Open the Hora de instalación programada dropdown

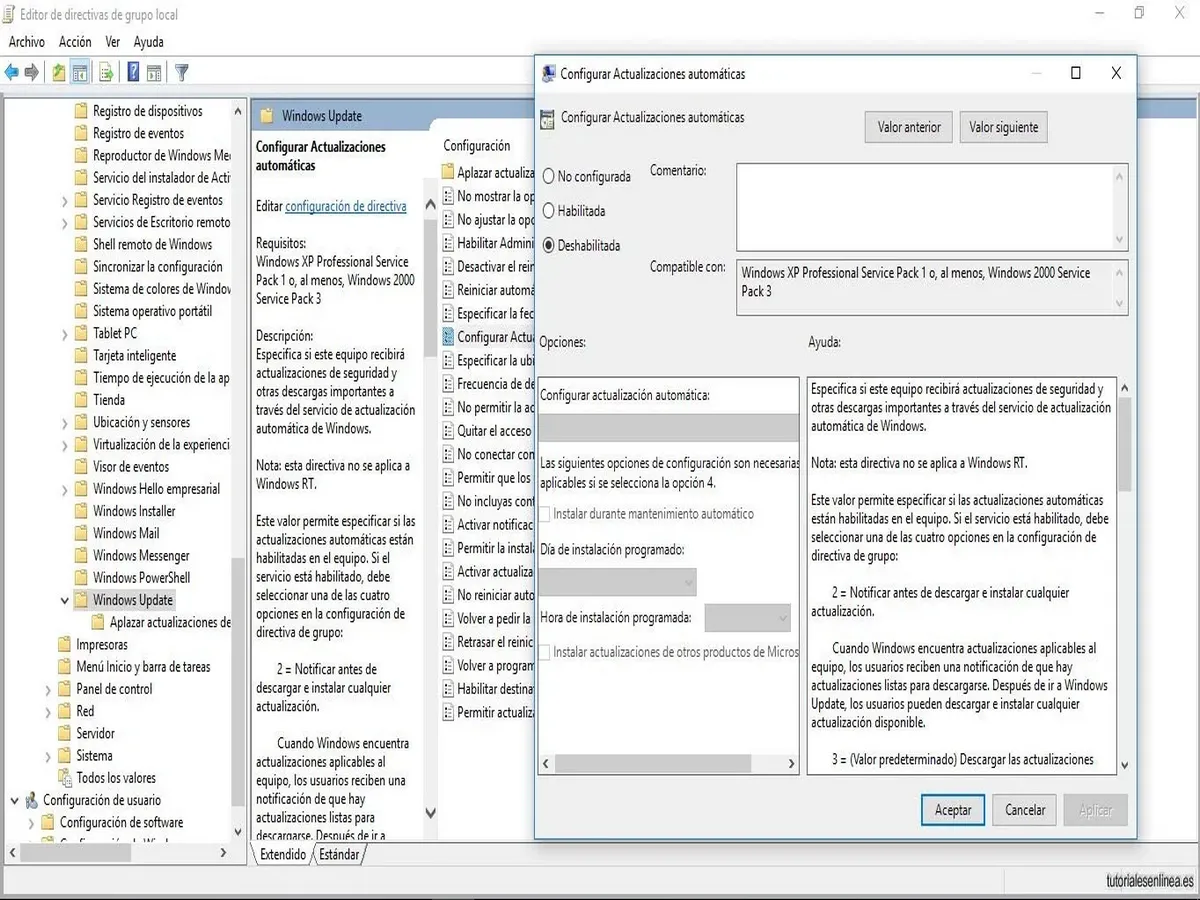747,618
